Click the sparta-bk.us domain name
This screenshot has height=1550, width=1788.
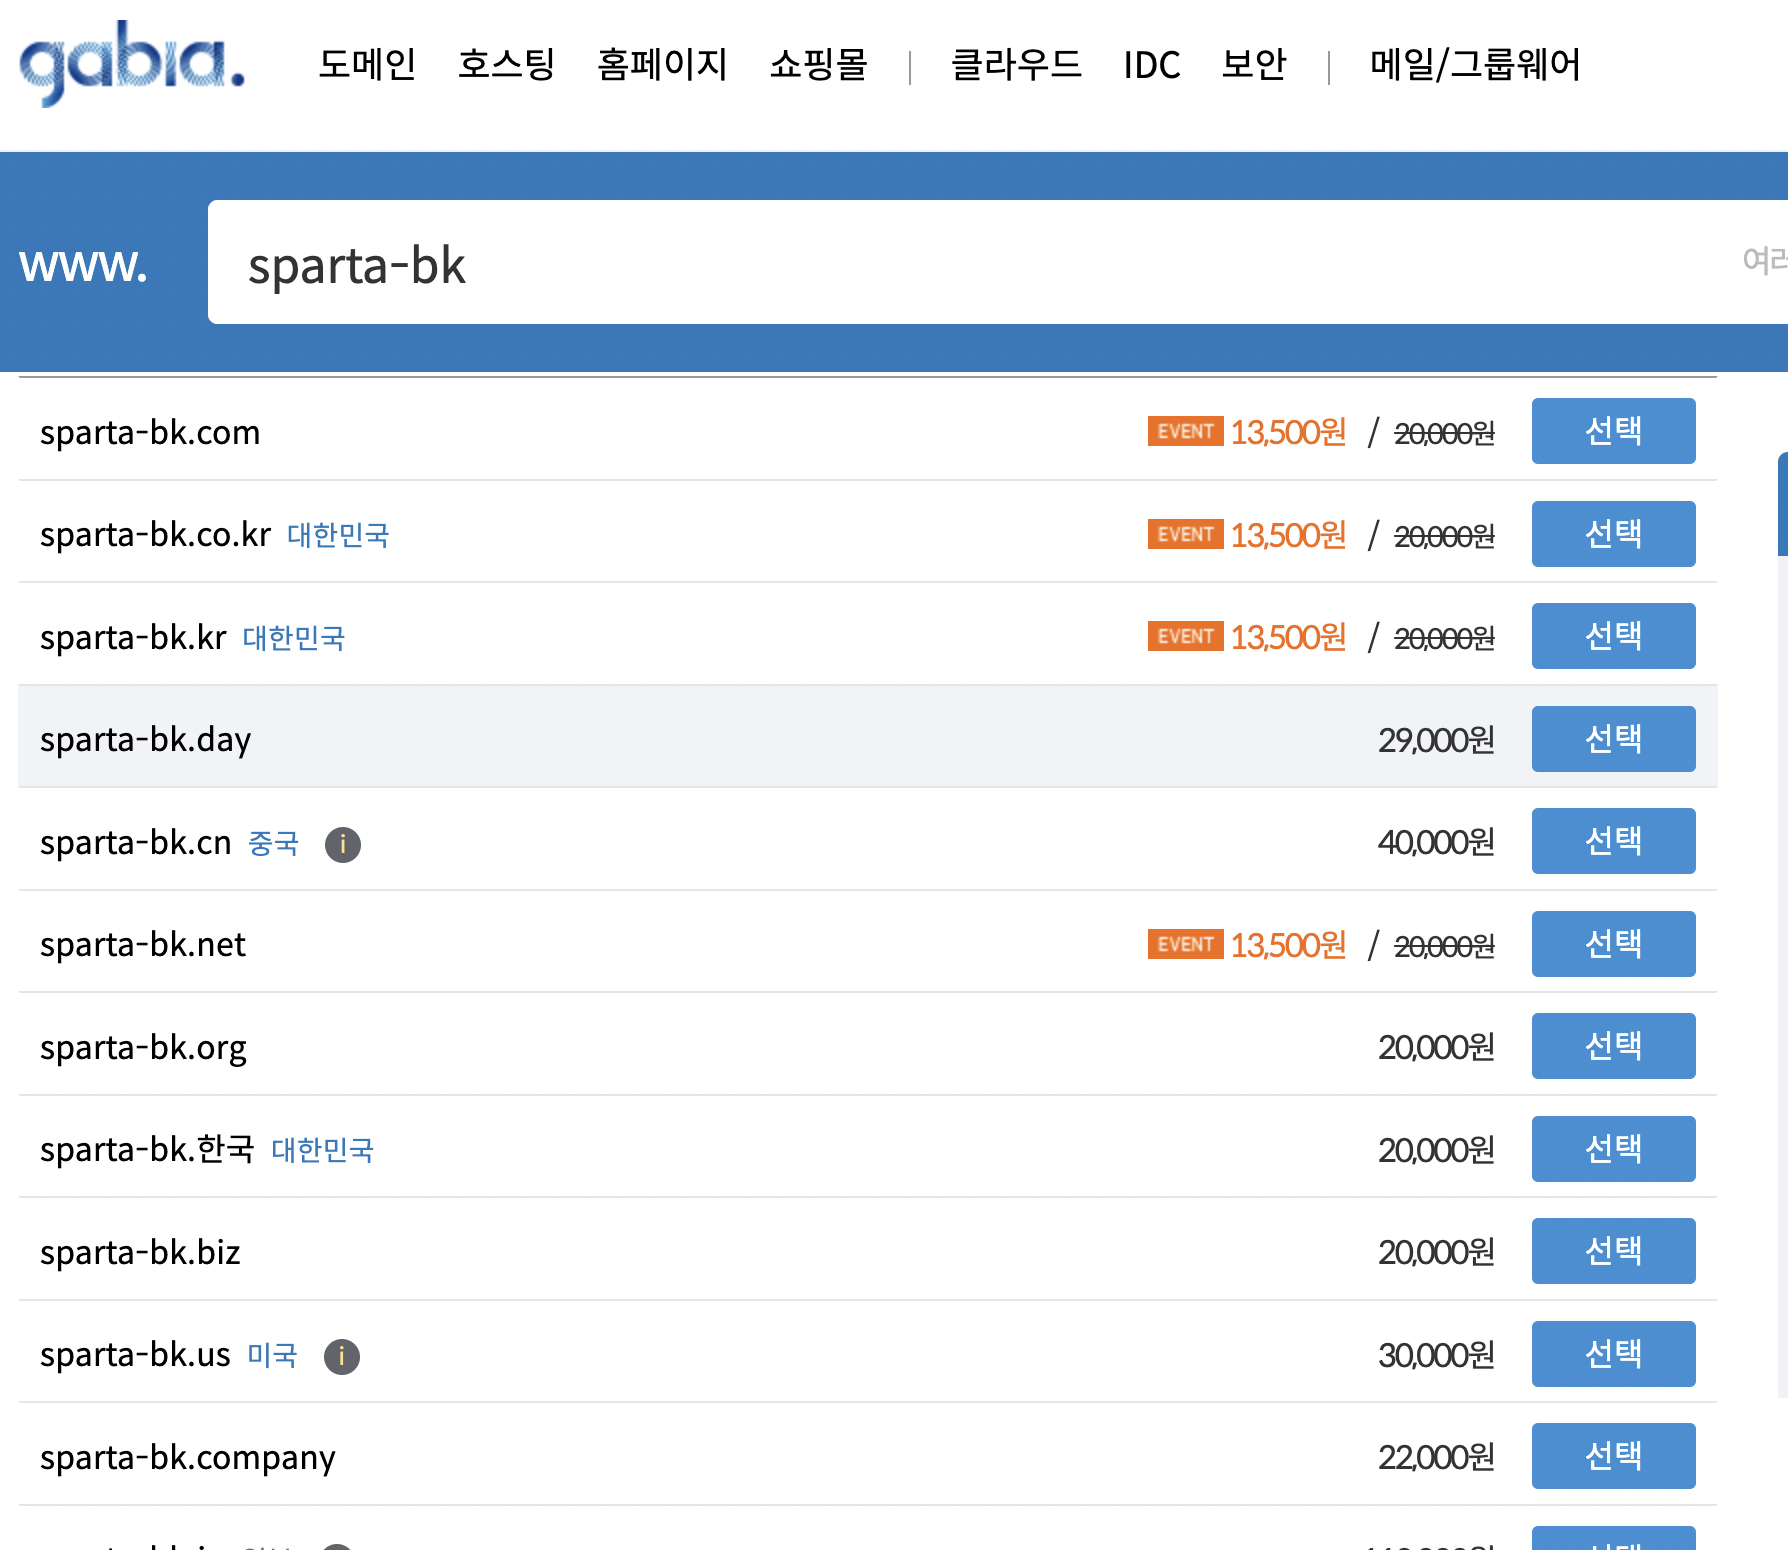(135, 1355)
